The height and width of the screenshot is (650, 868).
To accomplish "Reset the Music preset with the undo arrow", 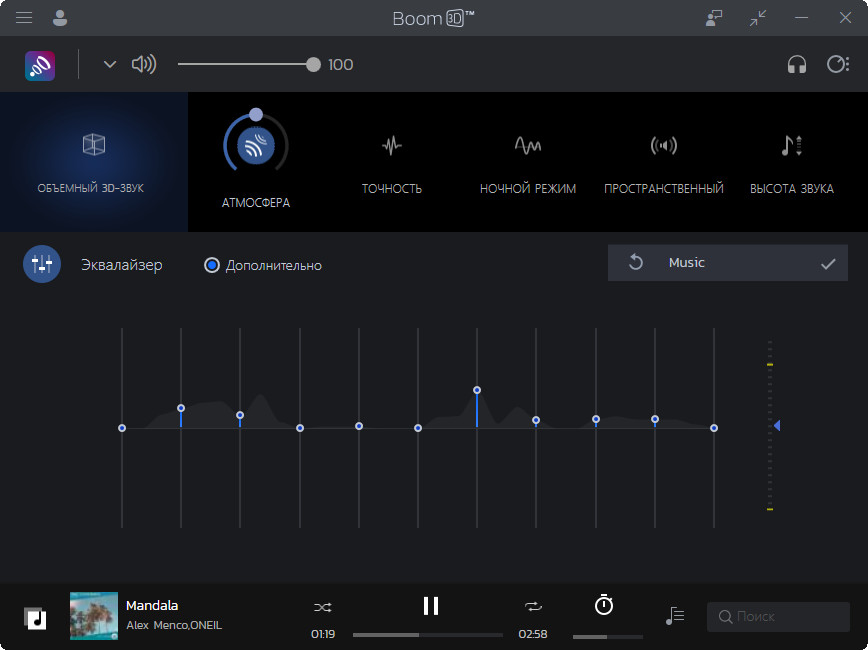I will tap(636, 263).
